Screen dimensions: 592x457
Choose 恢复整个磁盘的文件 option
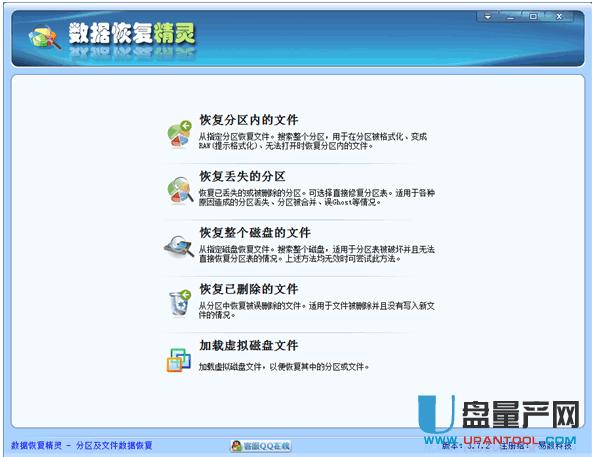click(255, 233)
